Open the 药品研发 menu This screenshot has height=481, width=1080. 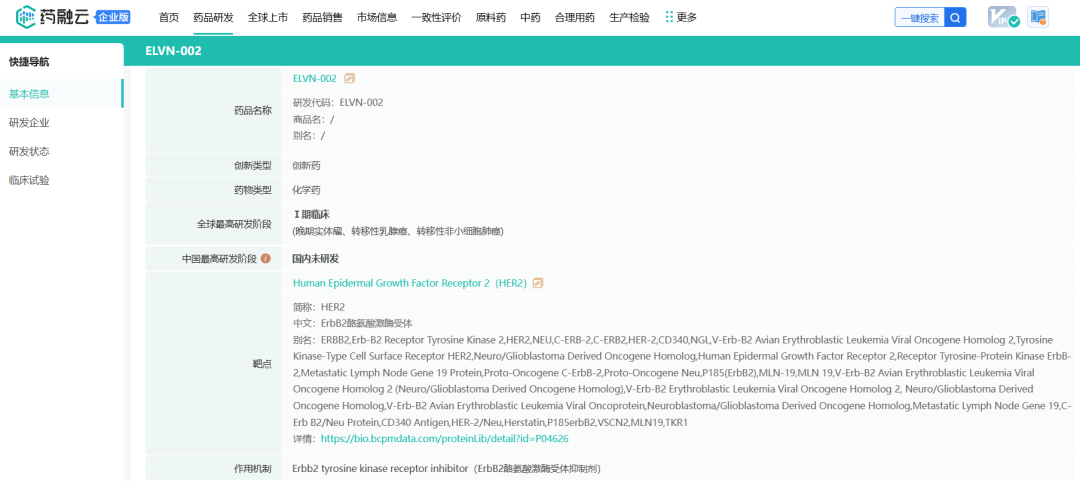point(213,18)
